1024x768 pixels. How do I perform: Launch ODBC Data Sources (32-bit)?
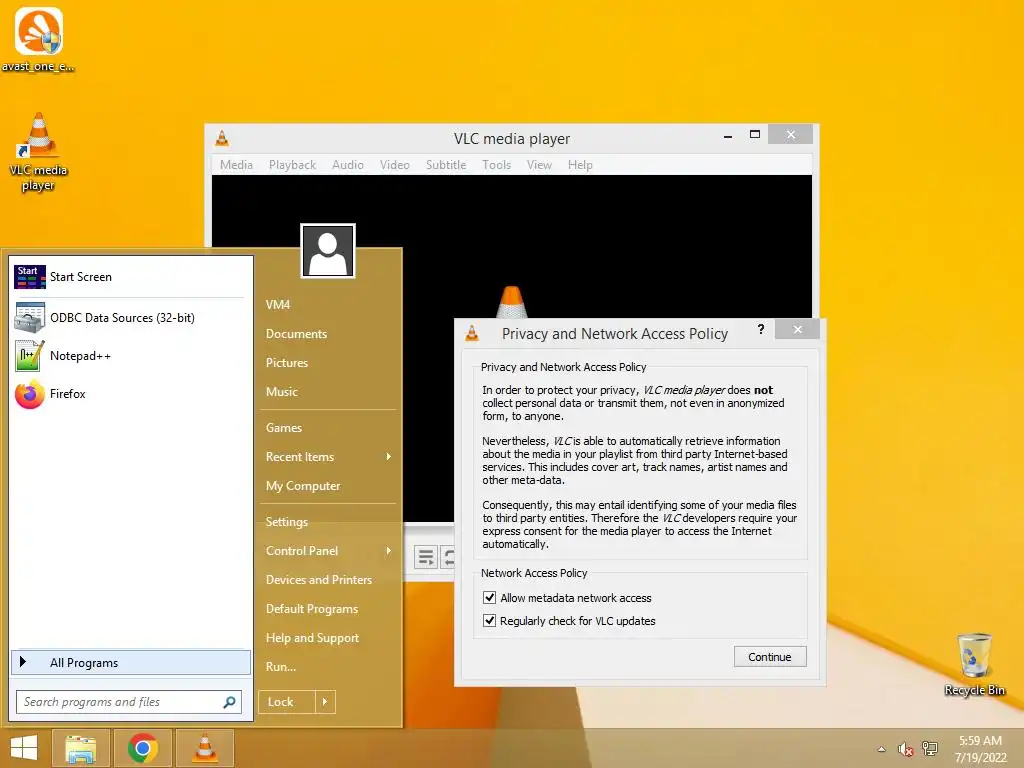pyautogui.click(x=131, y=317)
